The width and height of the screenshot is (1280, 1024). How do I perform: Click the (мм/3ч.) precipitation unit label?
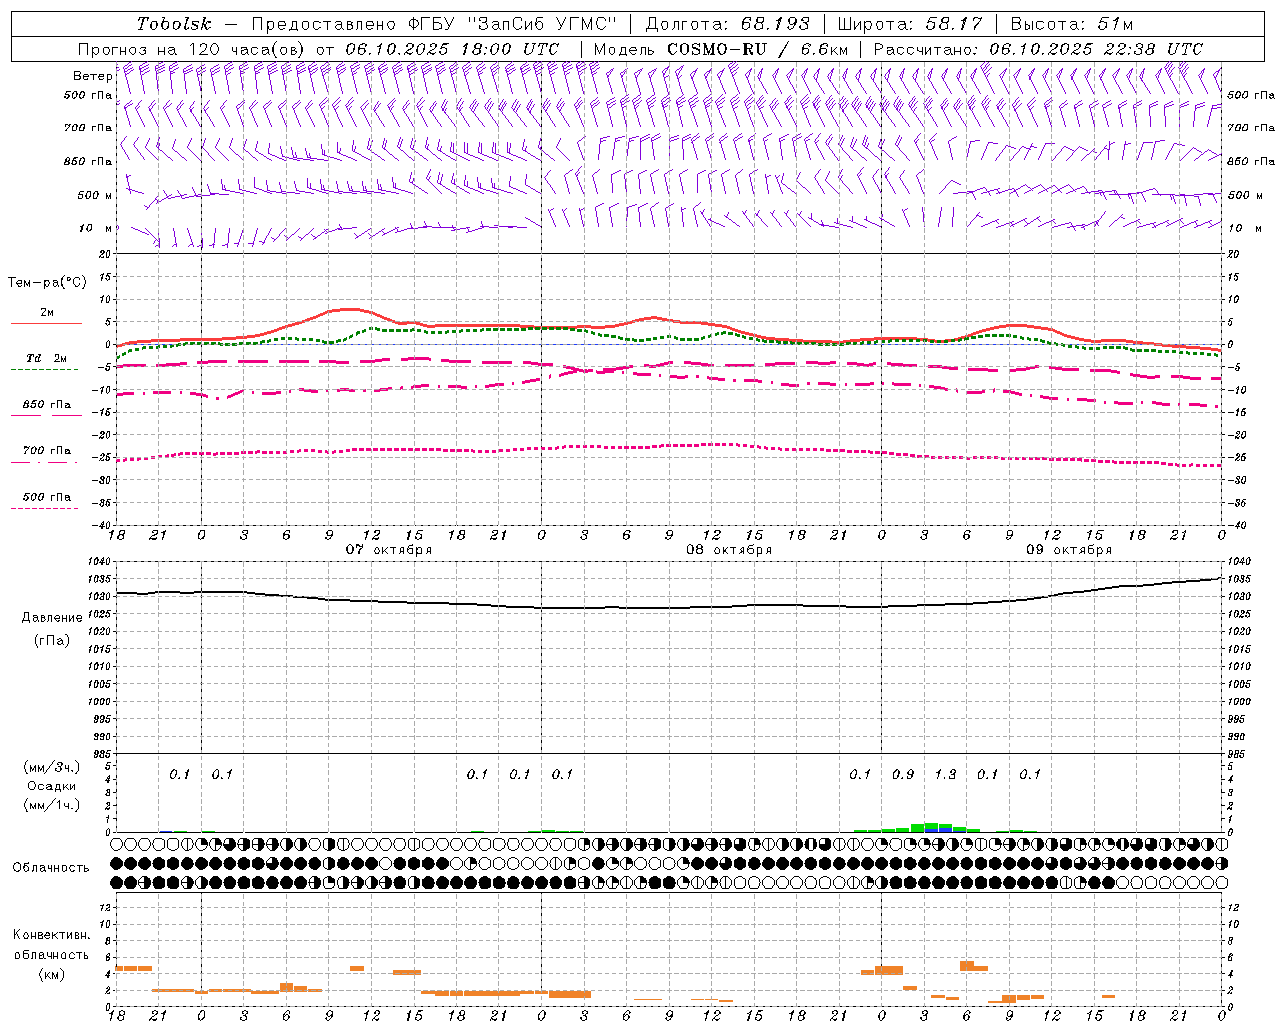[x=52, y=767]
